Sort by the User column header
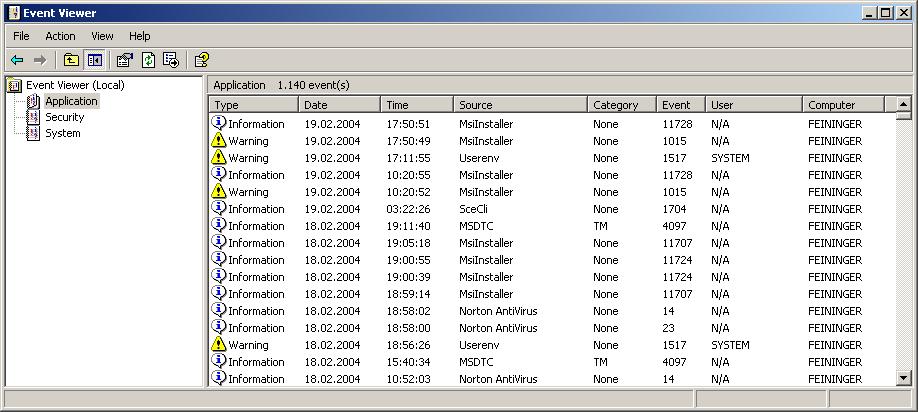This screenshot has width=918, height=412. (754, 105)
